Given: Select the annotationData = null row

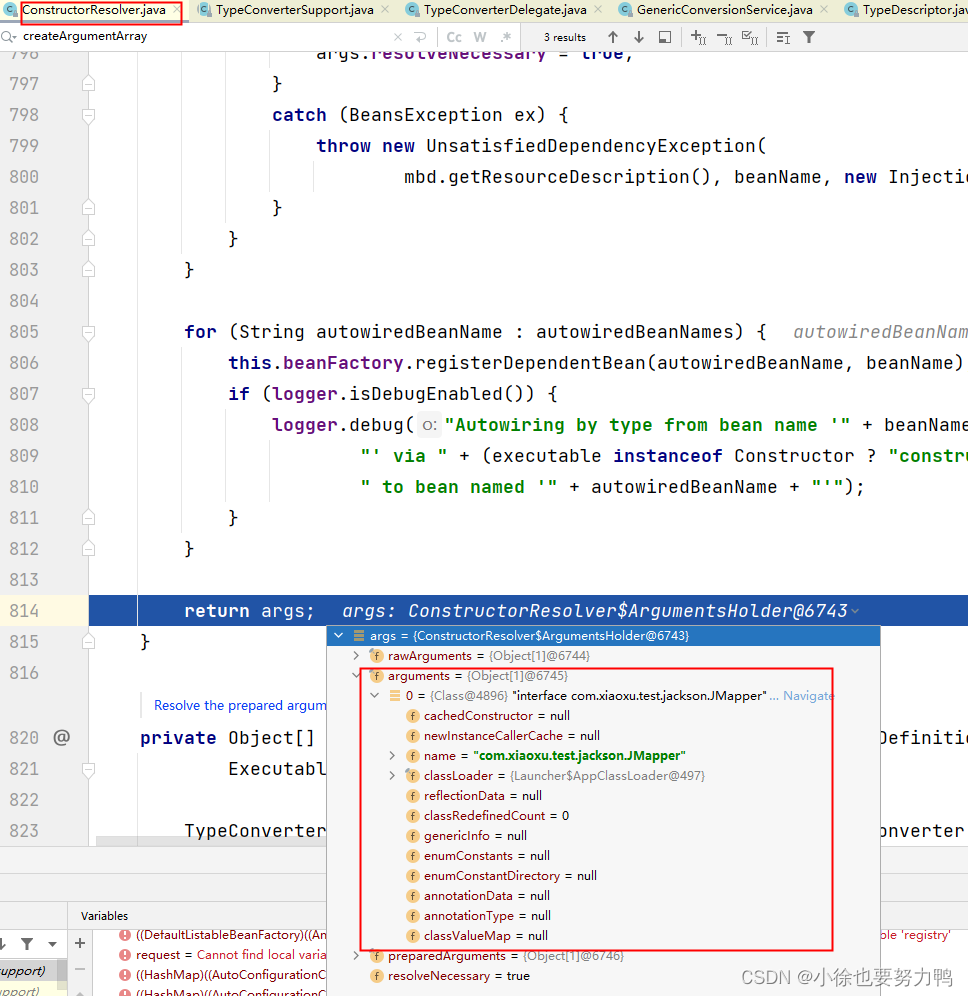Looking at the screenshot, I should pyautogui.click(x=603, y=896).
